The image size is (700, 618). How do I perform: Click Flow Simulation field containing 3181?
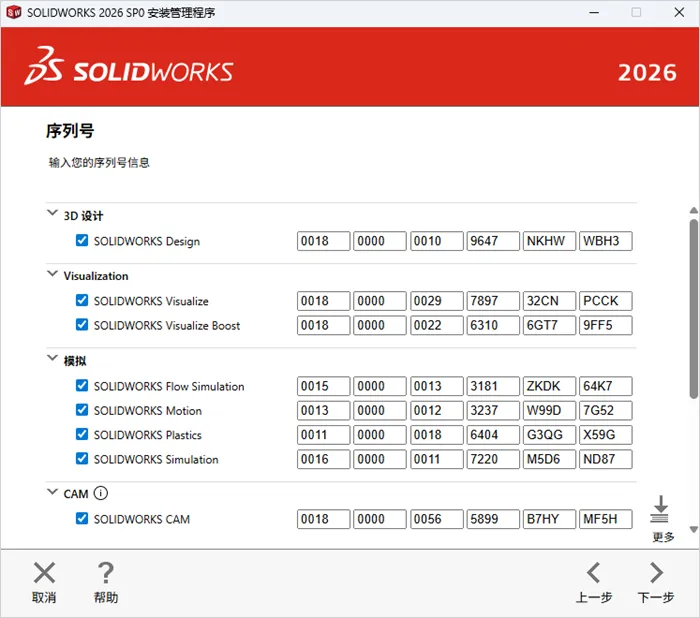tap(493, 386)
